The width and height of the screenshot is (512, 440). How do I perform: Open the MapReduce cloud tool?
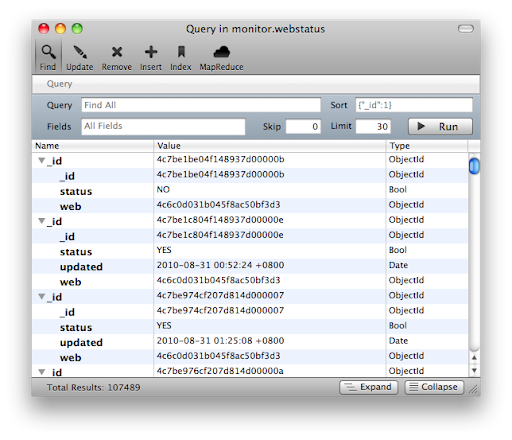click(x=221, y=57)
